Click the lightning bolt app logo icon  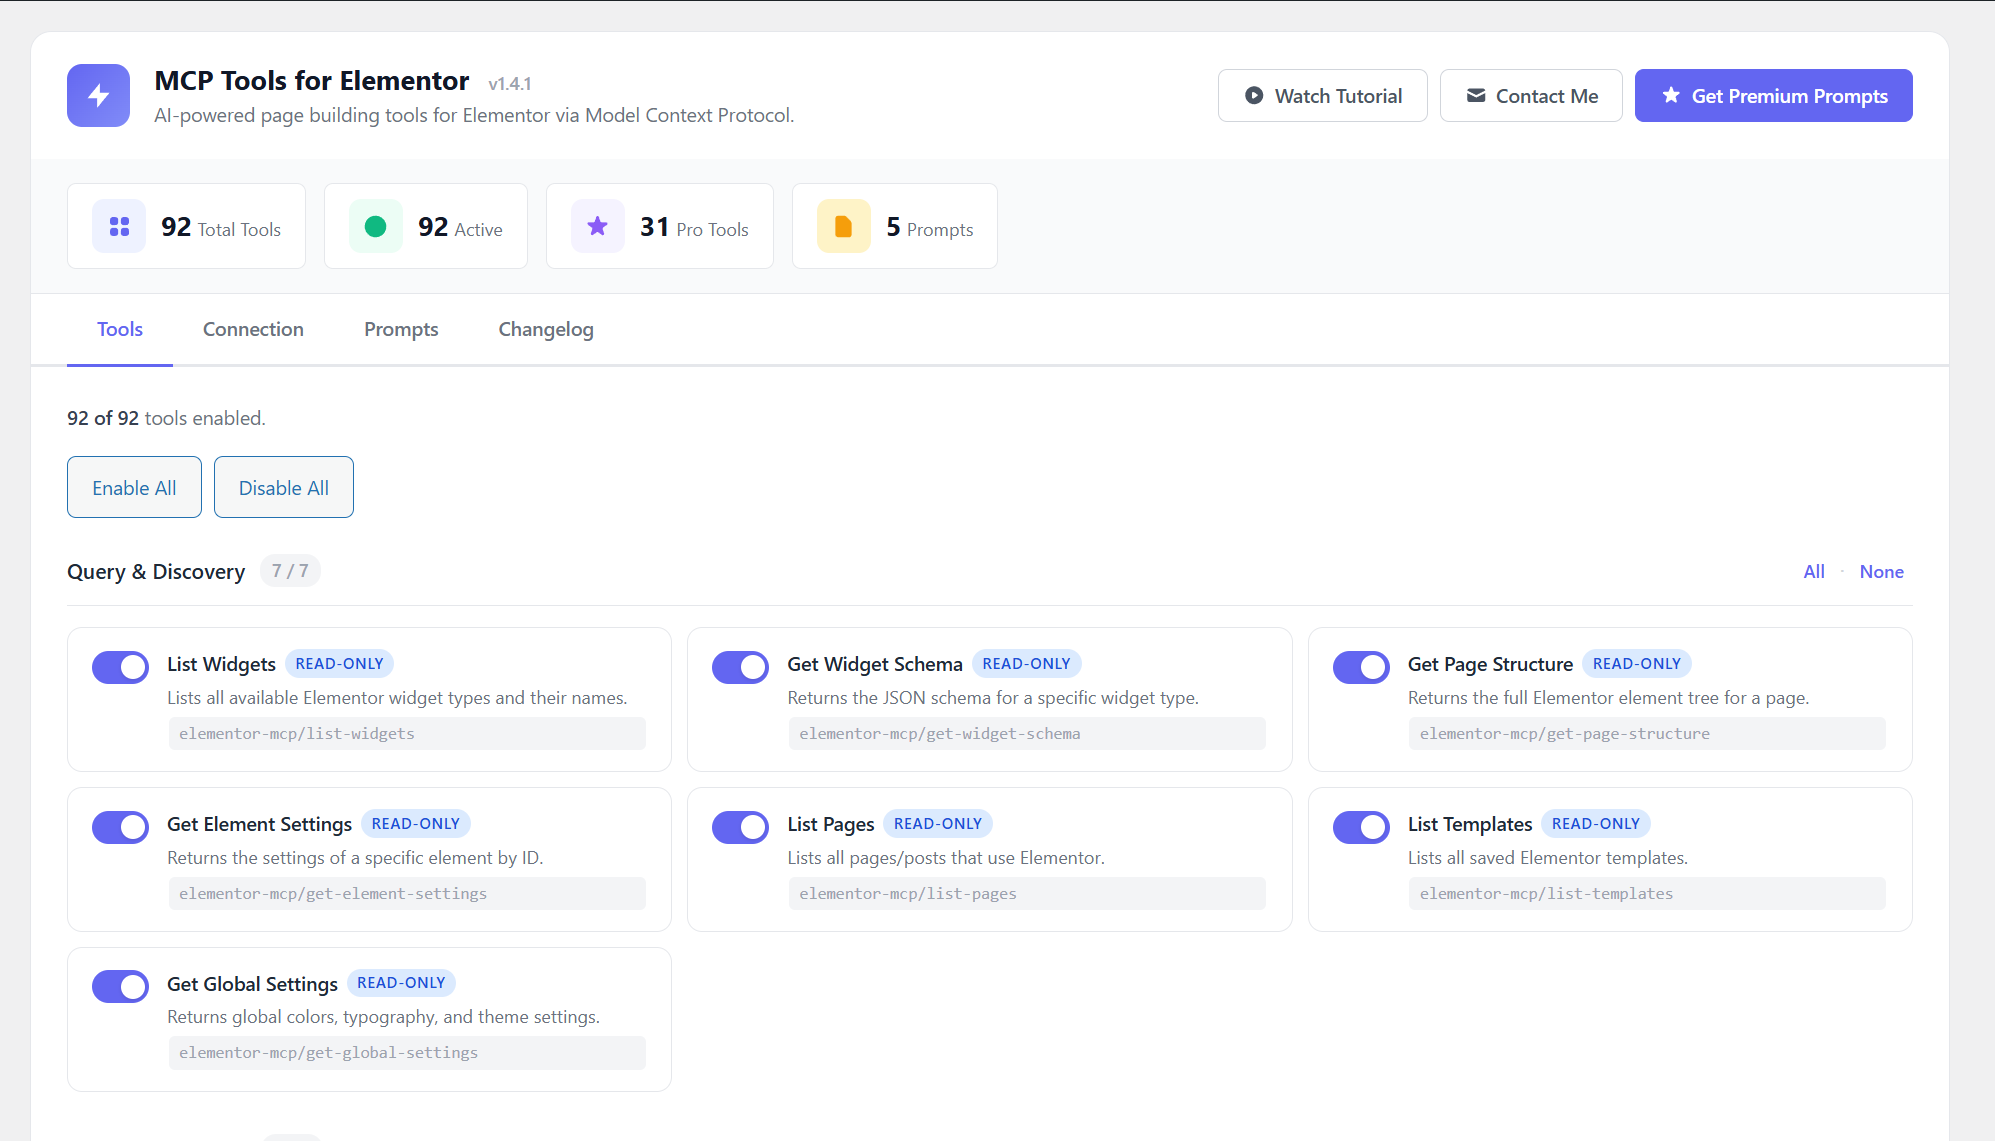tap(98, 96)
